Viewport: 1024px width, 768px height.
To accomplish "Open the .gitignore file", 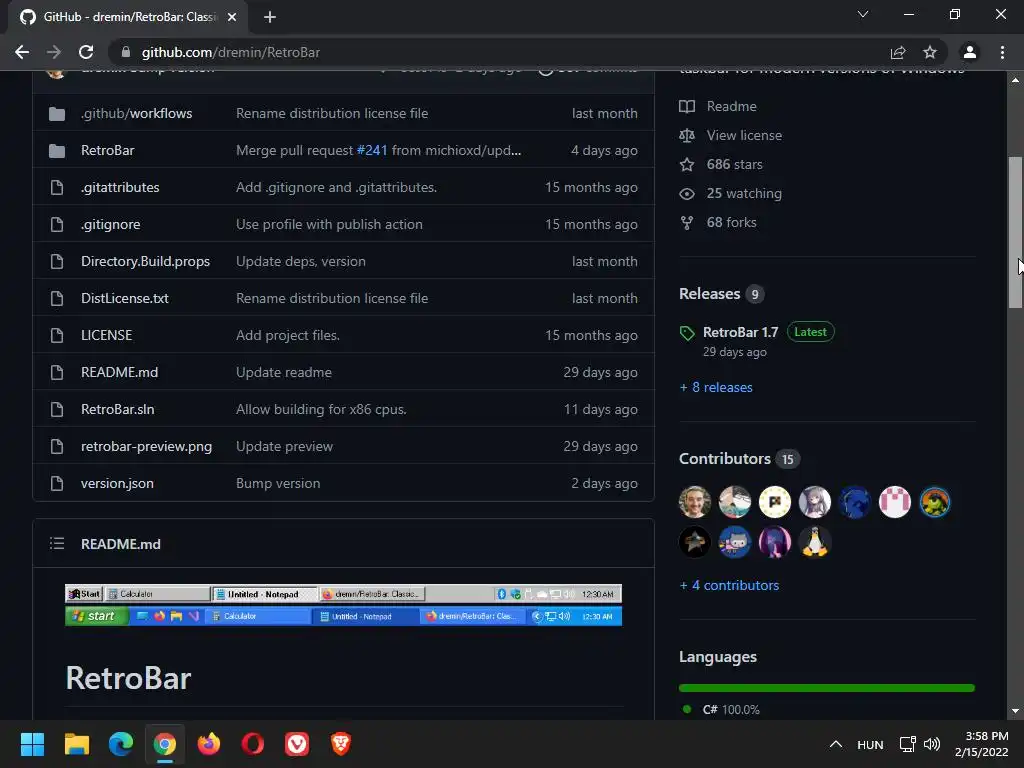I will [x=110, y=224].
